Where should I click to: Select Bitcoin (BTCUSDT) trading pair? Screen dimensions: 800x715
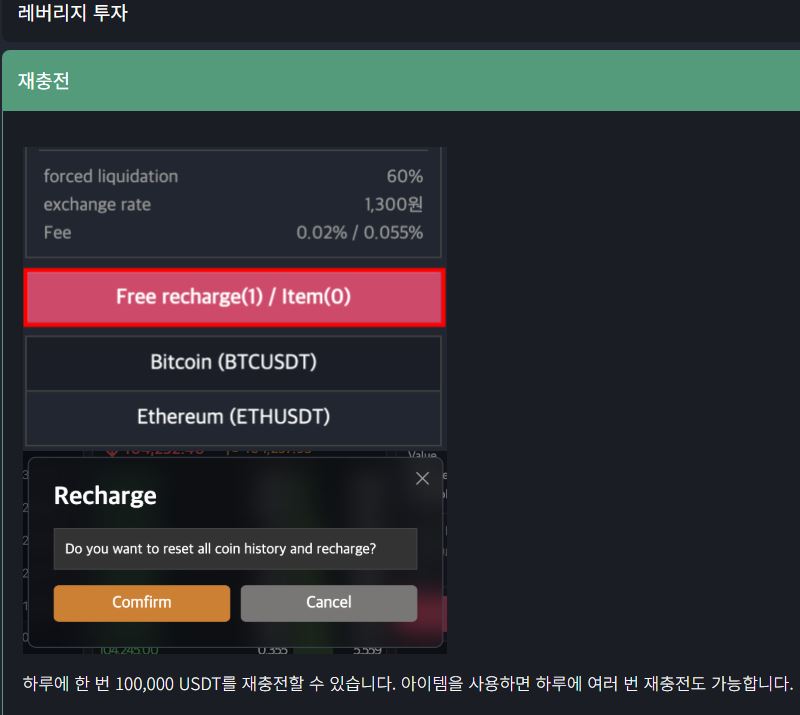pos(233,362)
